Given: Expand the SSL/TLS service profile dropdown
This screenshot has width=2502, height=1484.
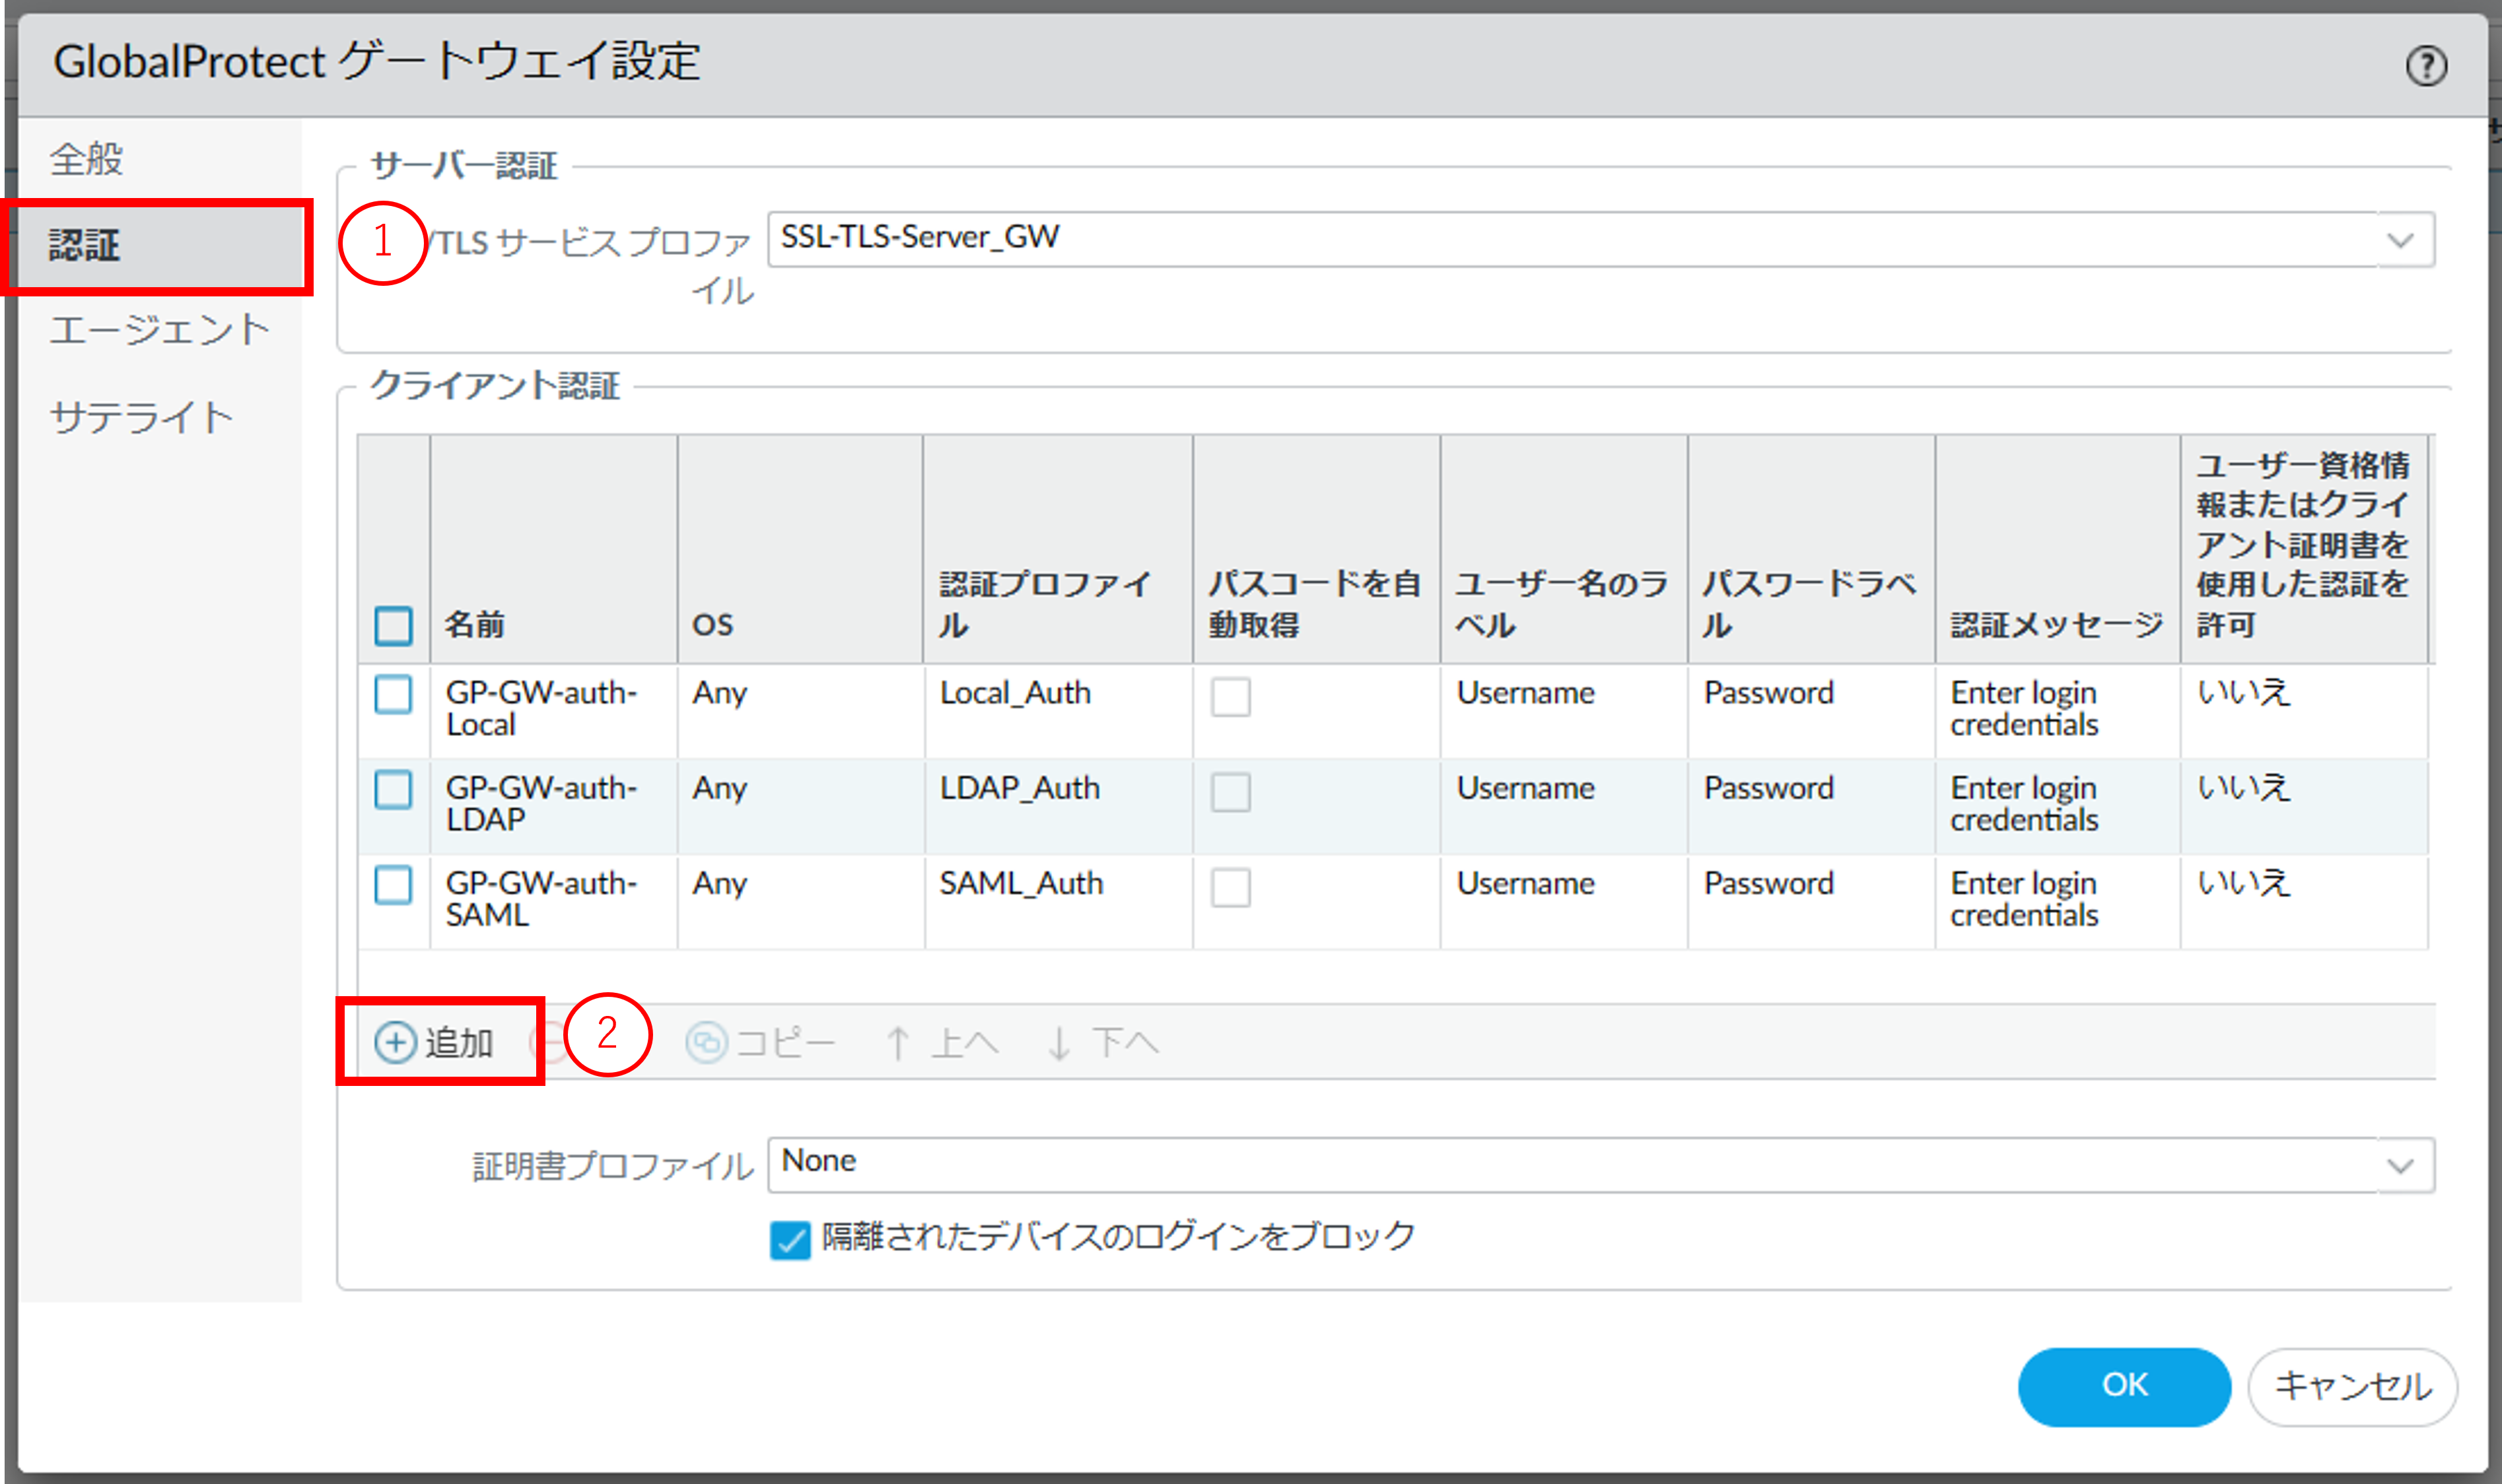Looking at the screenshot, I should (x=2400, y=240).
